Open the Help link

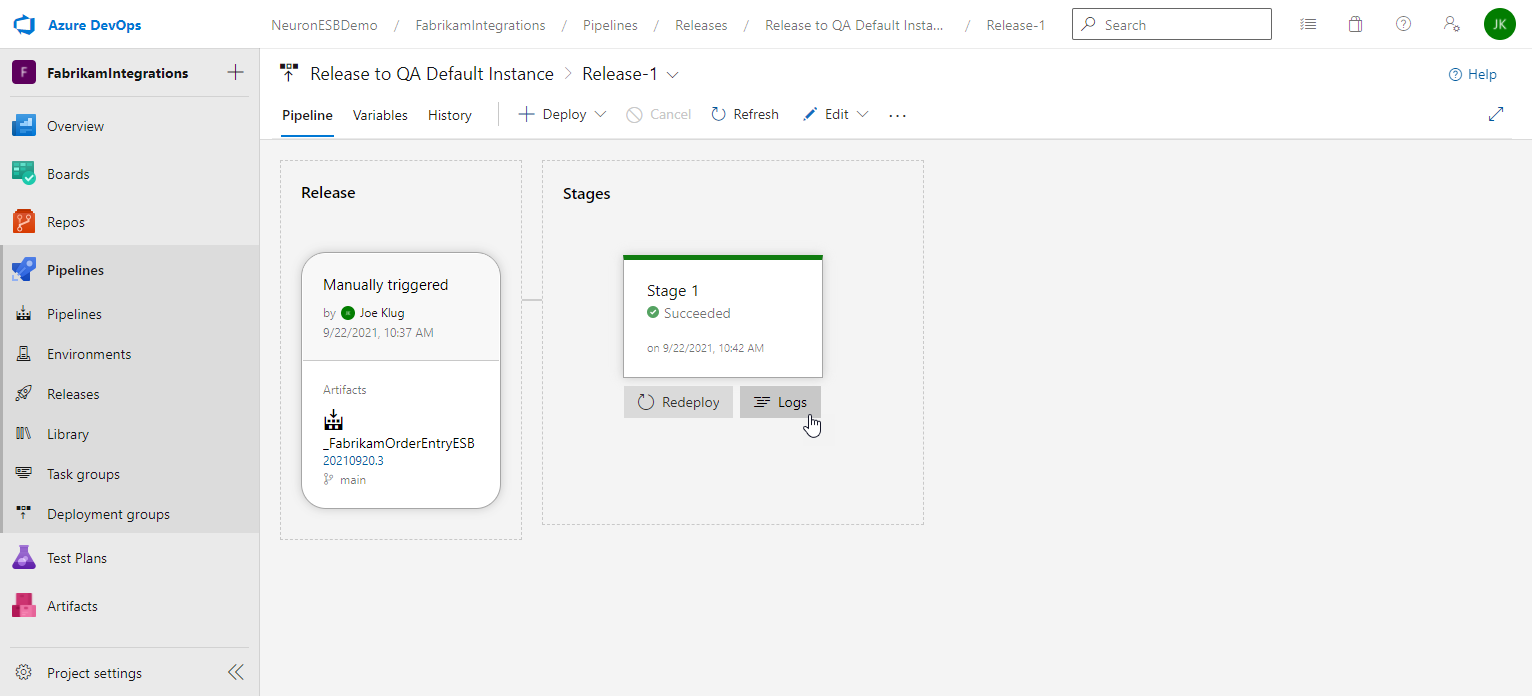click(1473, 74)
